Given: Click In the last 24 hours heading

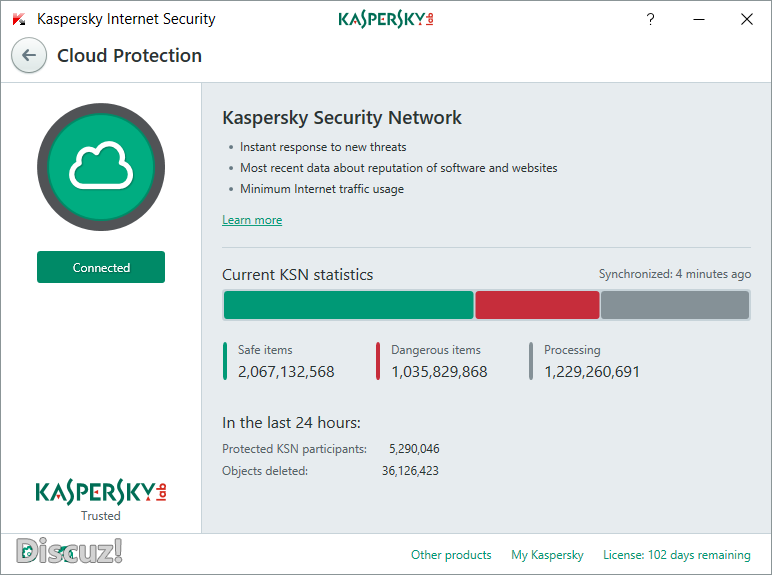Looking at the screenshot, I should 291,423.
